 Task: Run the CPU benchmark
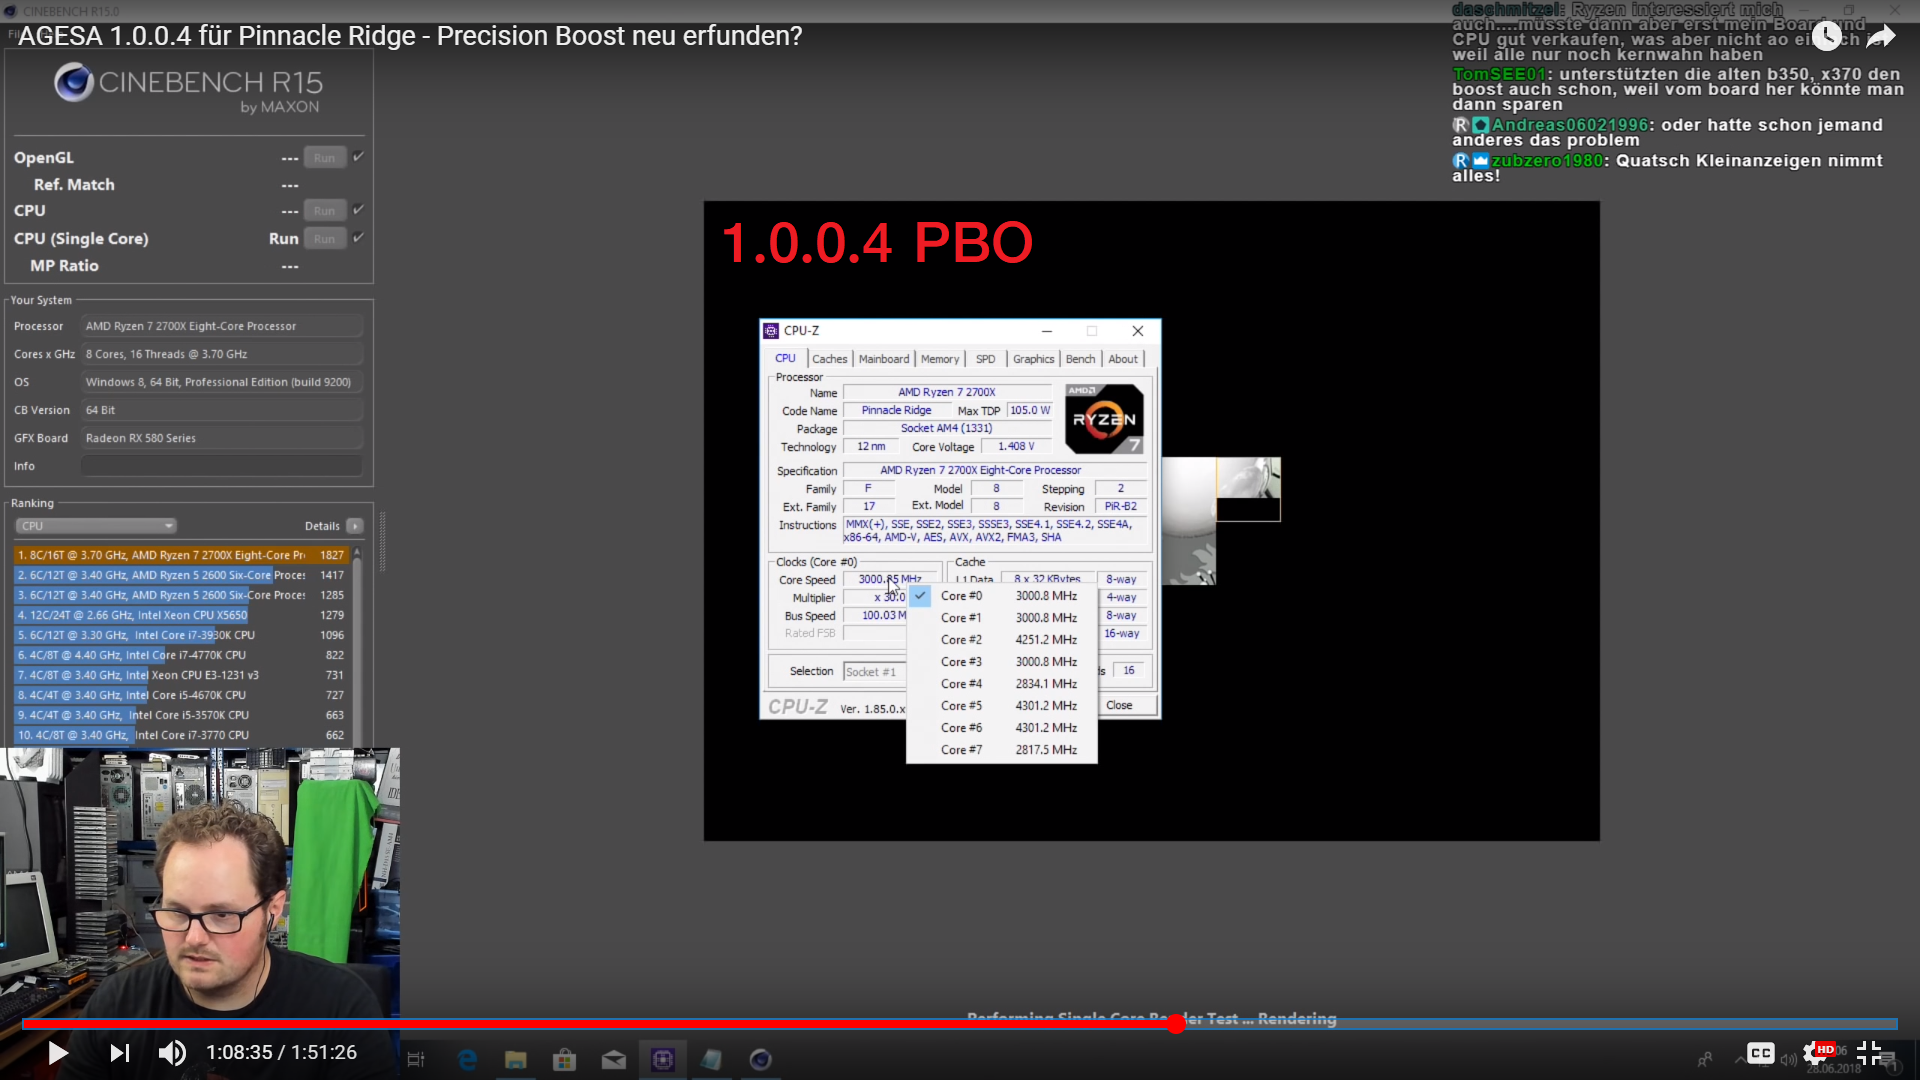pos(324,211)
